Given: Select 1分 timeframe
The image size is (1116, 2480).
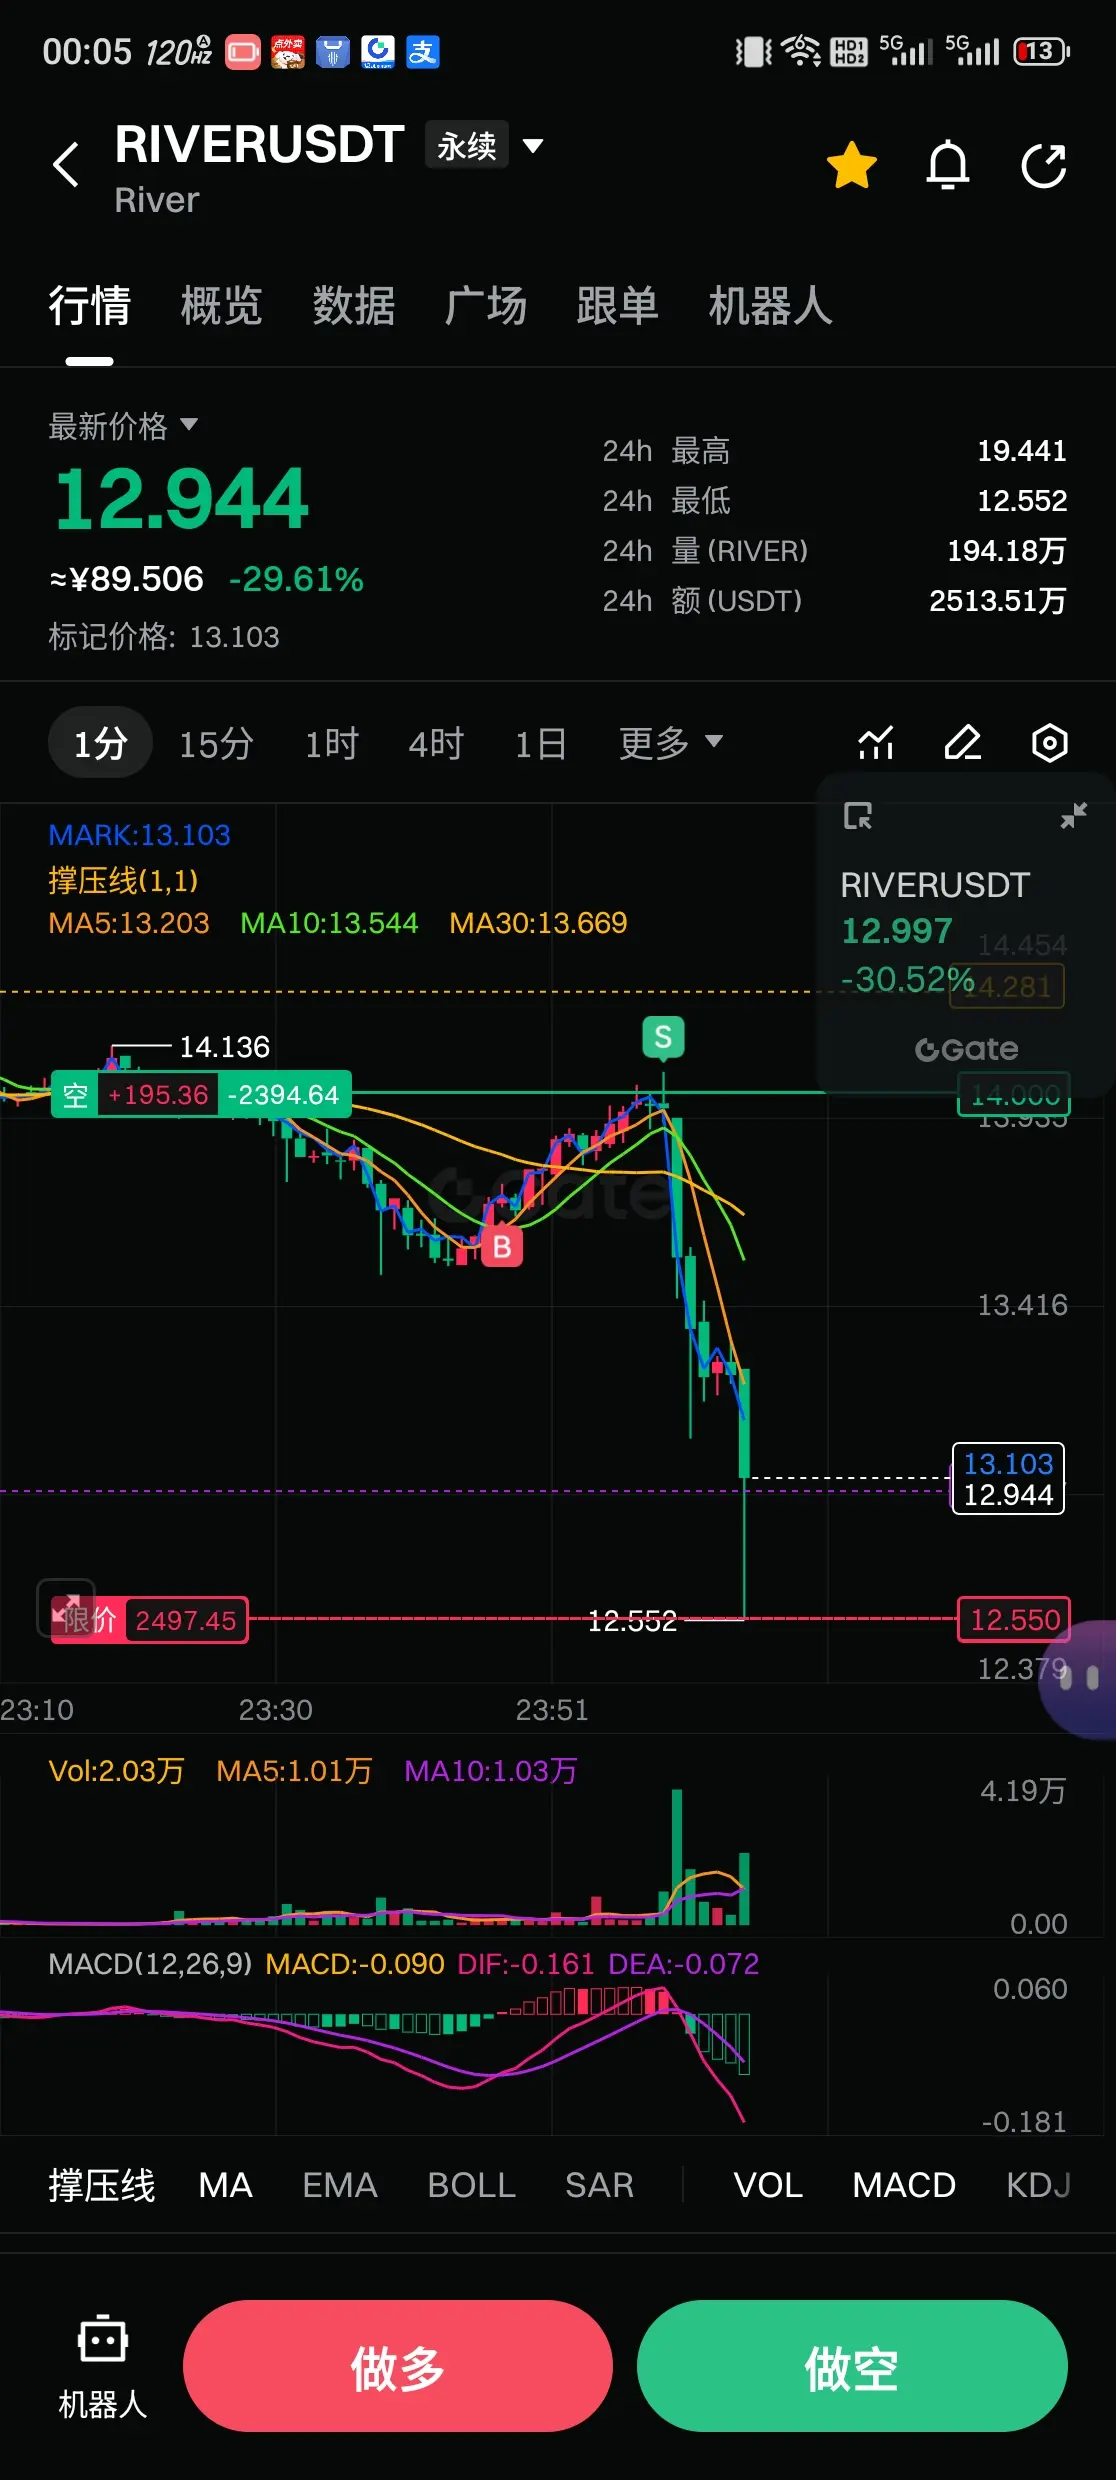Looking at the screenshot, I should point(100,743).
